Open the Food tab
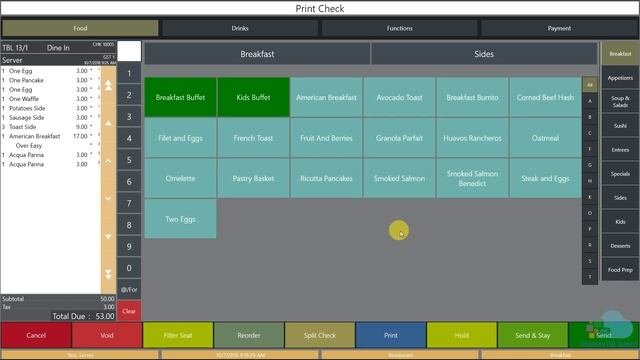Viewport: 640px width, 360px height. coord(80,28)
